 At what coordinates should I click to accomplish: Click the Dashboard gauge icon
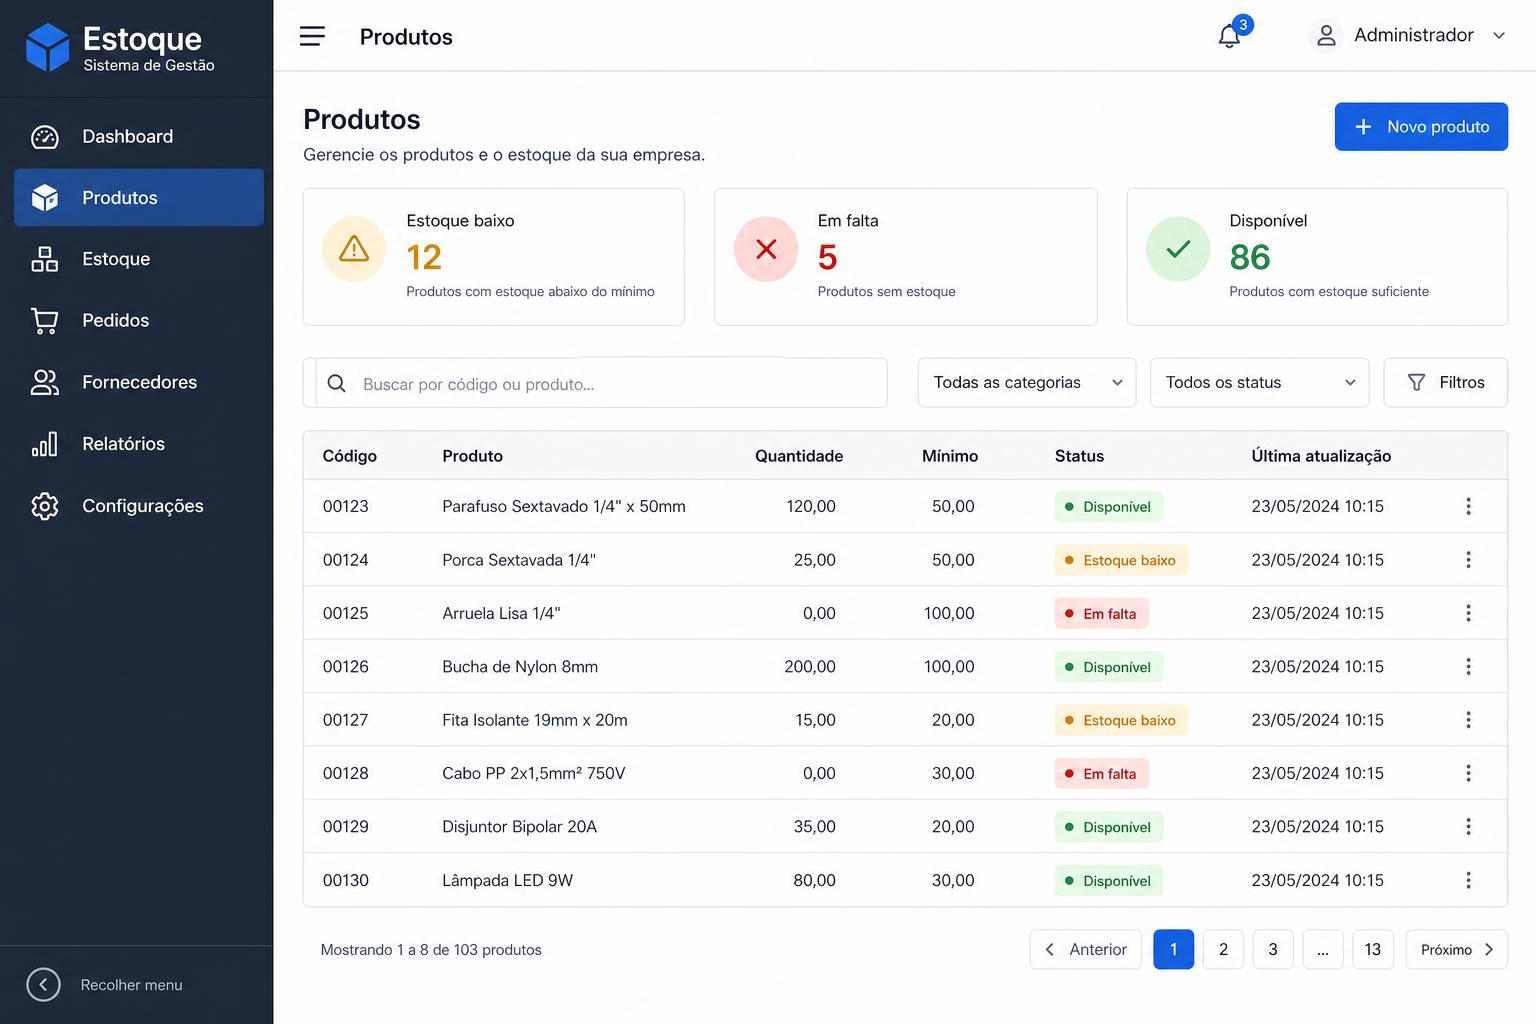[45, 137]
